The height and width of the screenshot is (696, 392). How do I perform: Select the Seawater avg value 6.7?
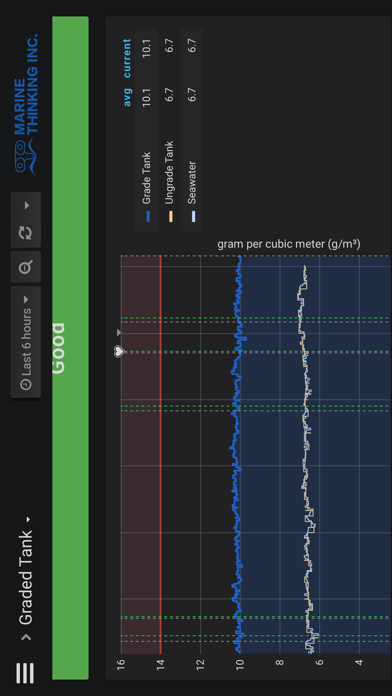(192, 94)
